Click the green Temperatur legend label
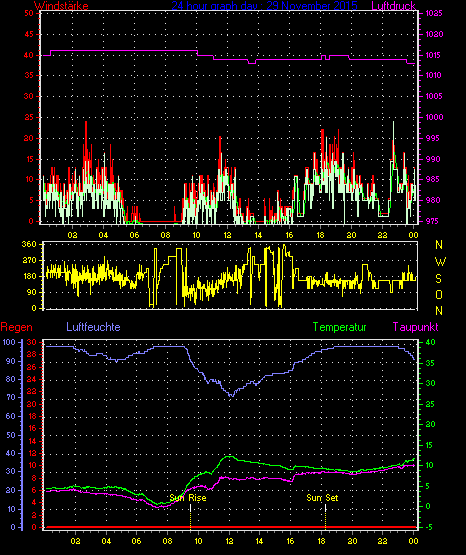 [339, 327]
